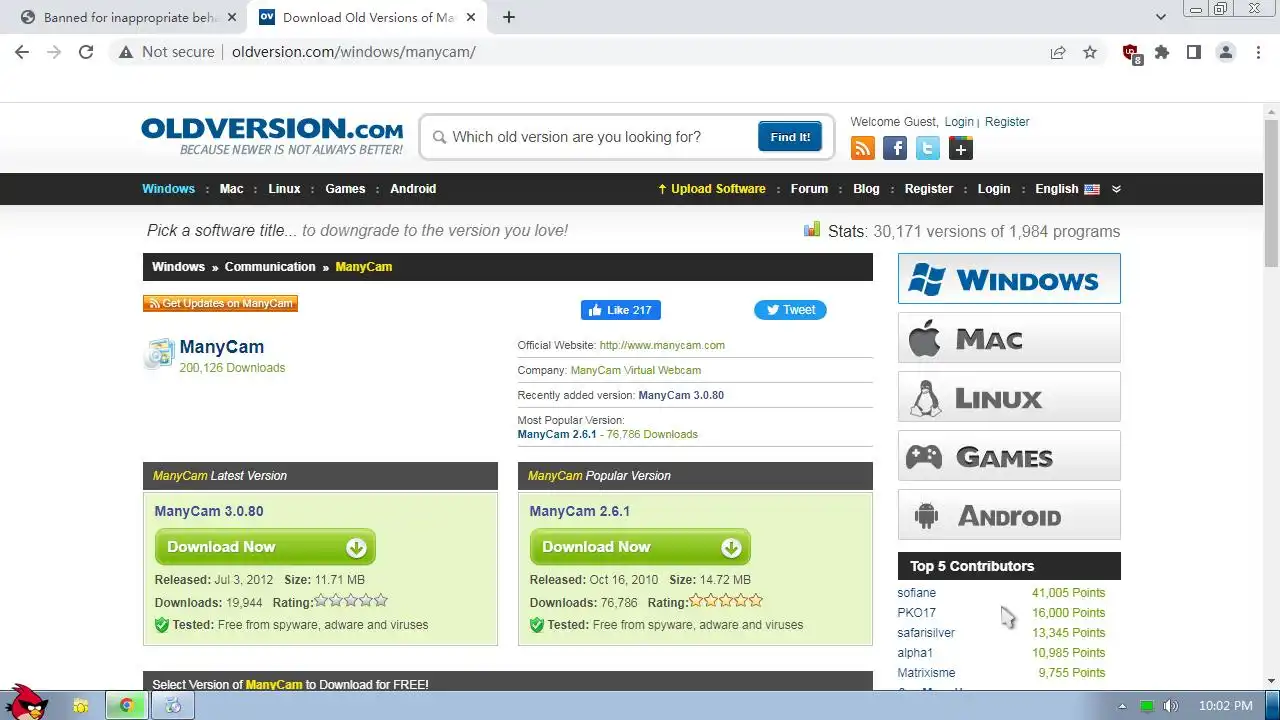
Task: Click the Find It! search button
Action: (x=790, y=137)
